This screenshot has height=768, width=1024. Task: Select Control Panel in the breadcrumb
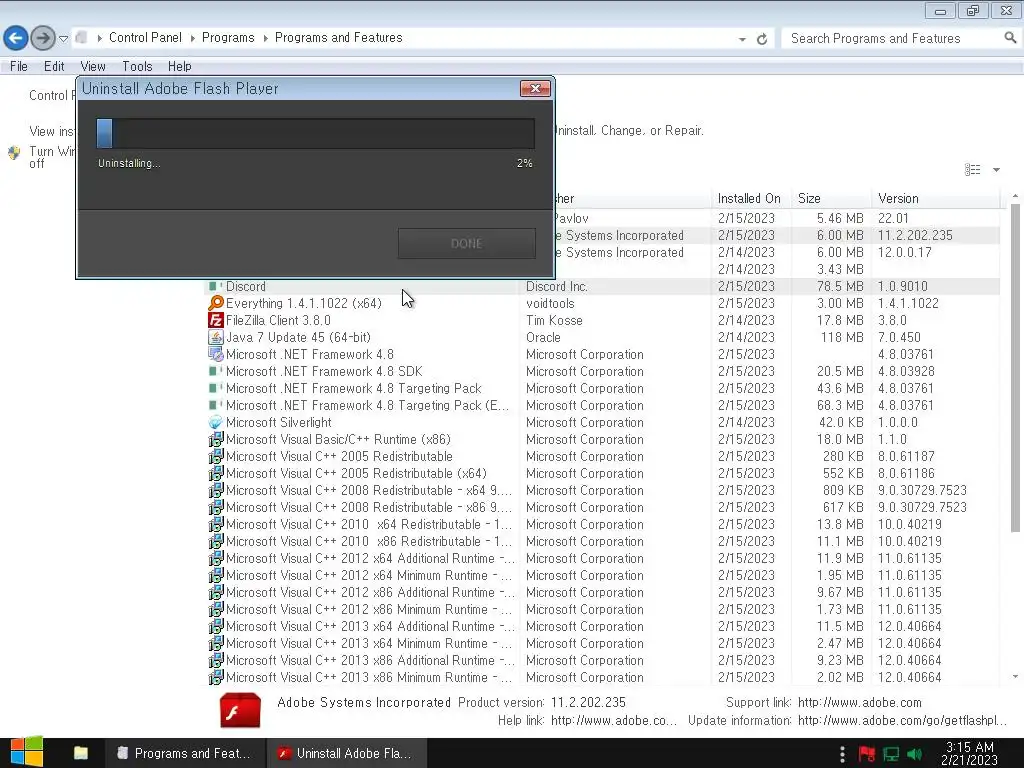pyautogui.click(x=145, y=38)
